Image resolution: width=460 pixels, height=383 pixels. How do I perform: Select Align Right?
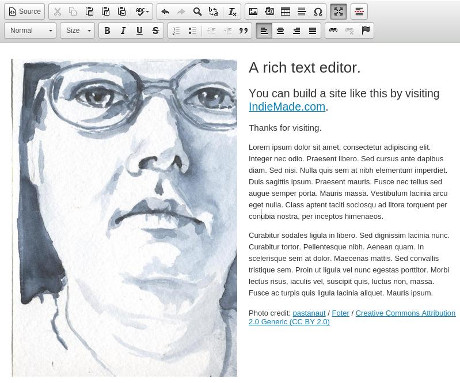click(x=296, y=31)
